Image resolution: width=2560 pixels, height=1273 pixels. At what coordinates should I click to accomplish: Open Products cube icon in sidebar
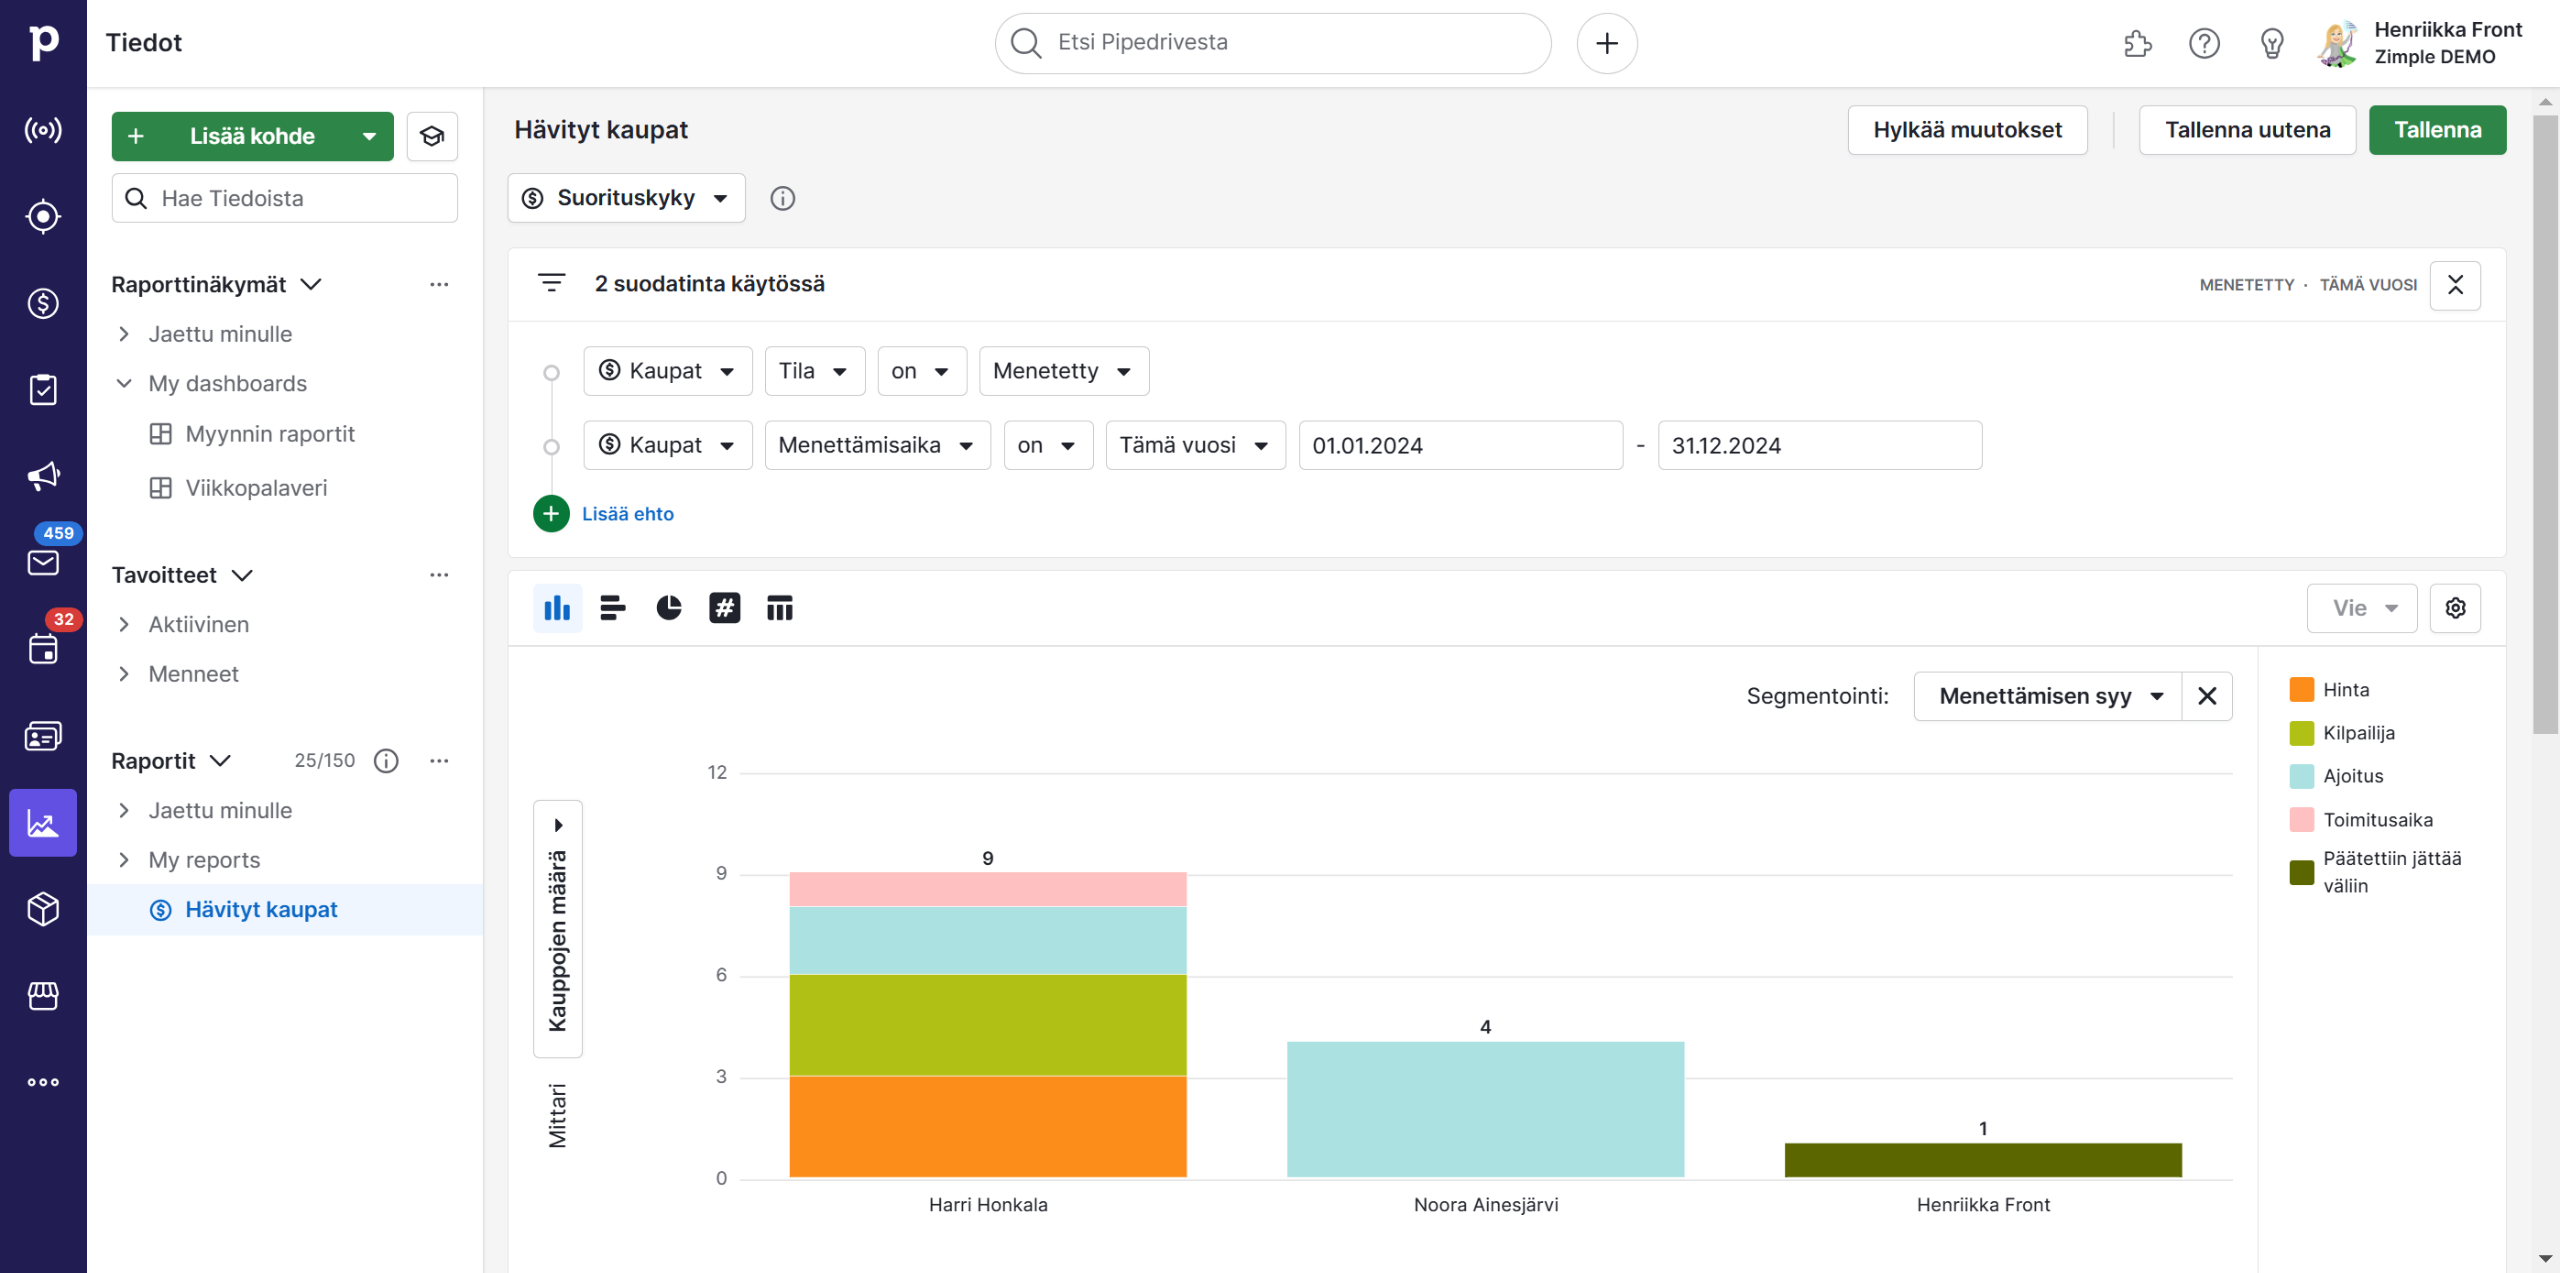tap(43, 909)
